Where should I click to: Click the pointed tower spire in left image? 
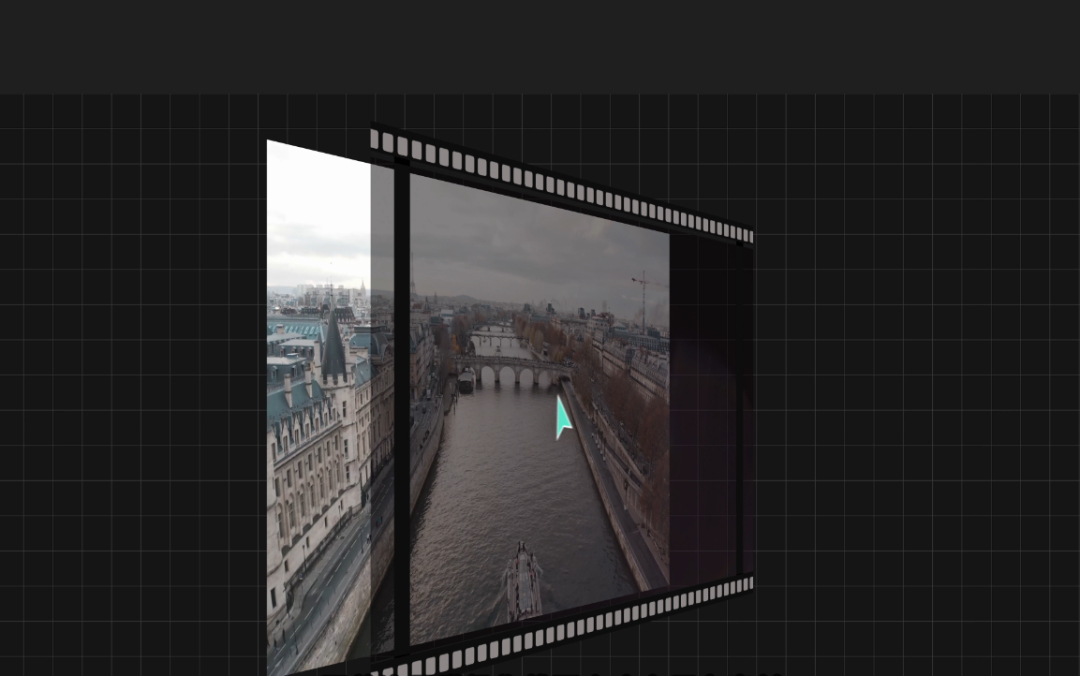pos(333,347)
